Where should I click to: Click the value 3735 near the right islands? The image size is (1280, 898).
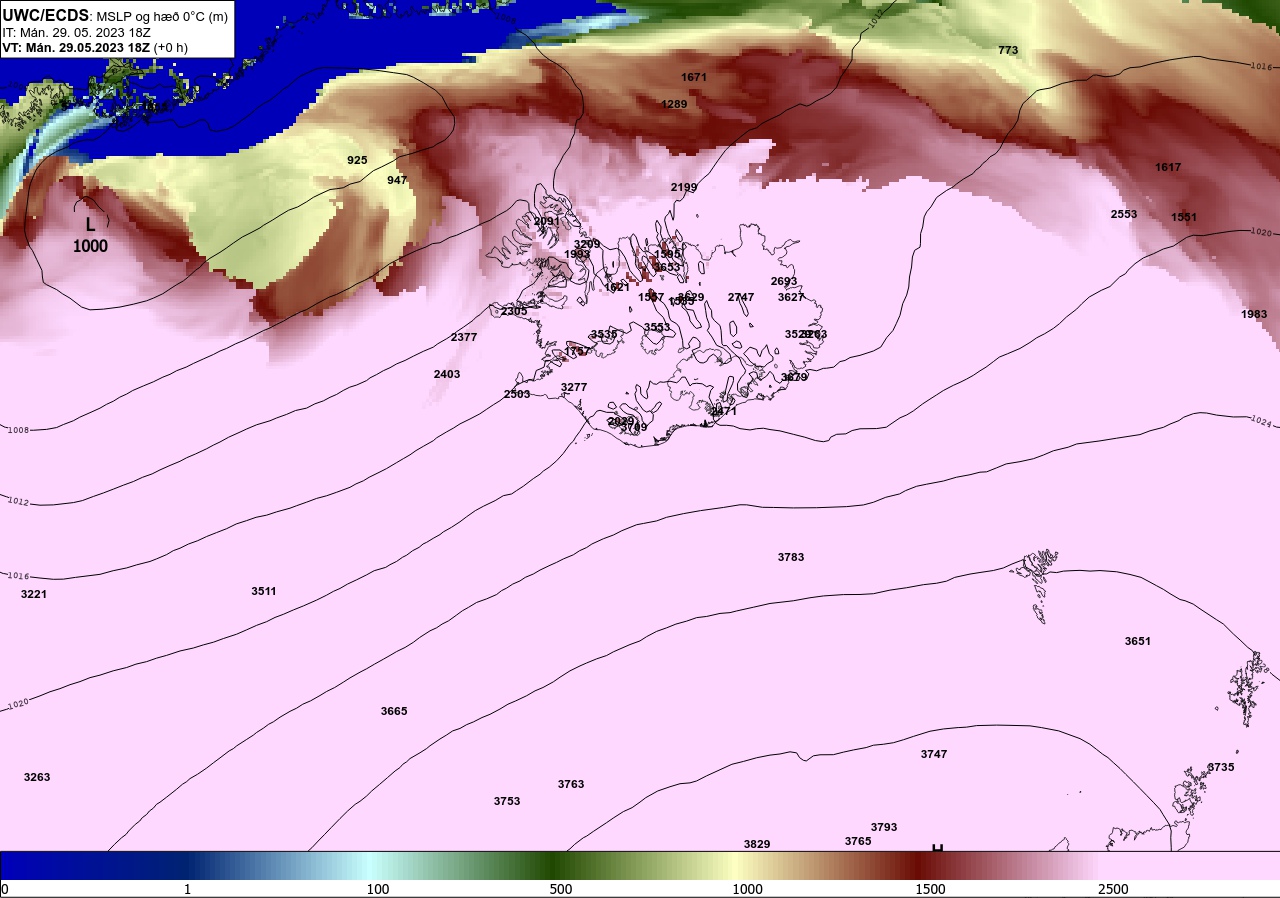click(1221, 767)
